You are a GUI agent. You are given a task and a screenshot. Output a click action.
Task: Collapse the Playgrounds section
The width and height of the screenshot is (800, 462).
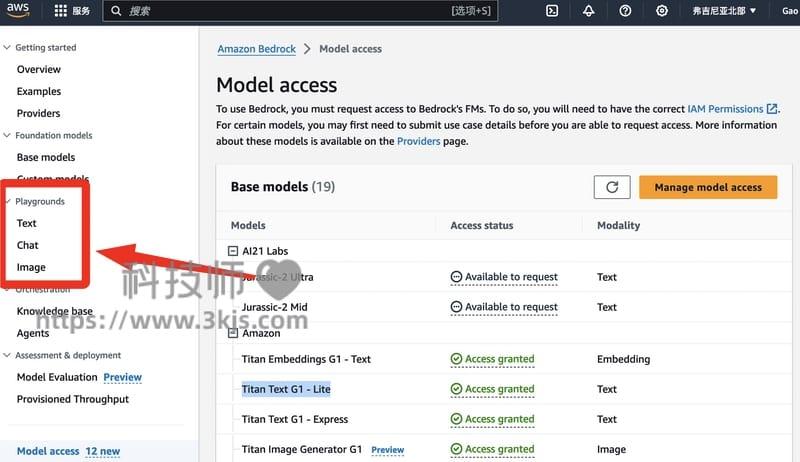[9, 201]
